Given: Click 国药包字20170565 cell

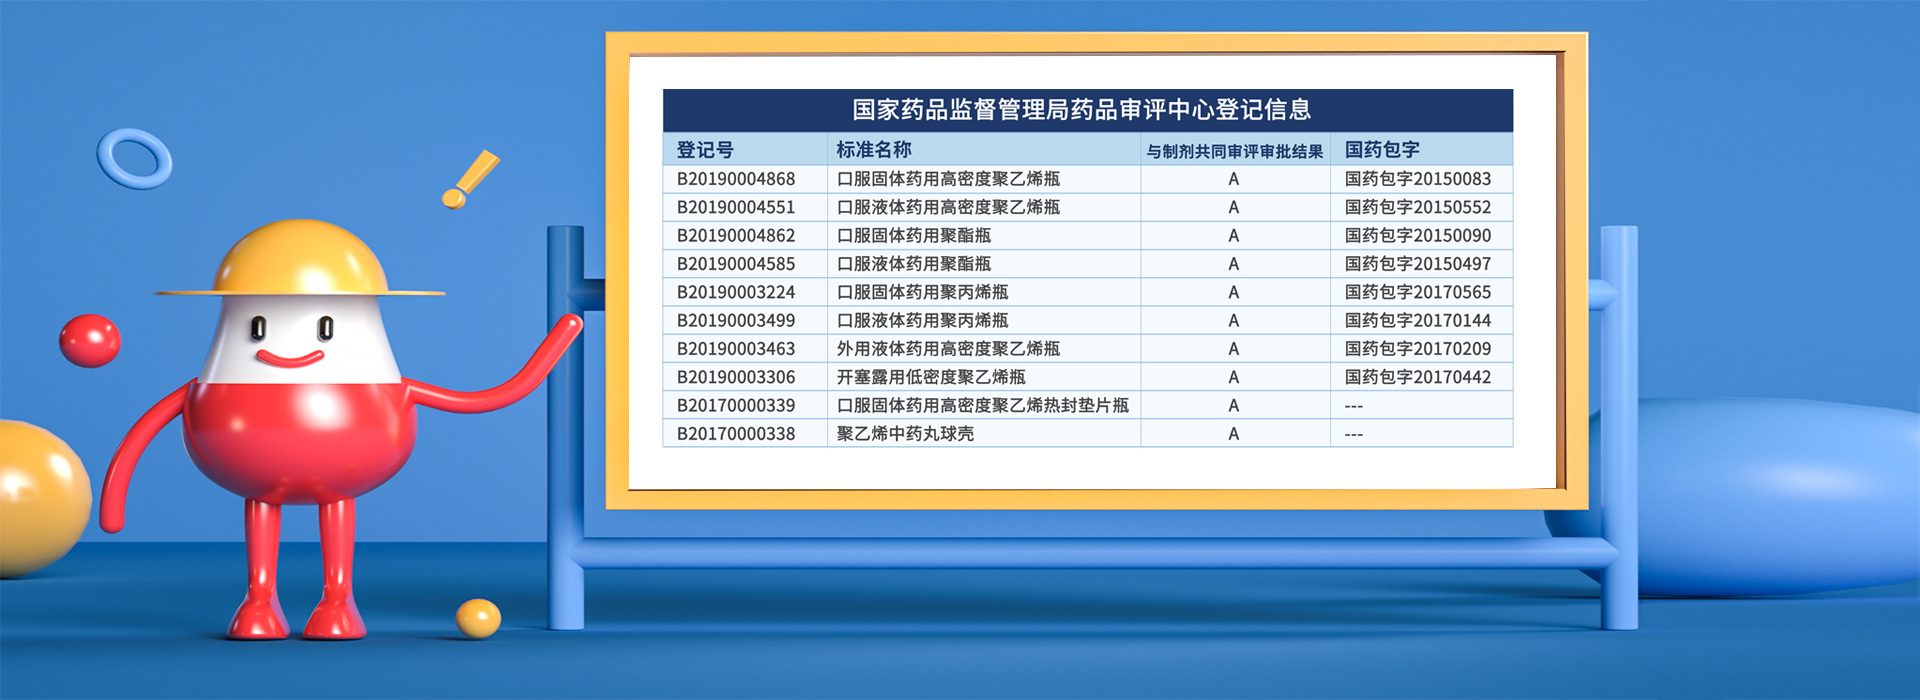Looking at the screenshot, I should click(x=1417, y=292).
